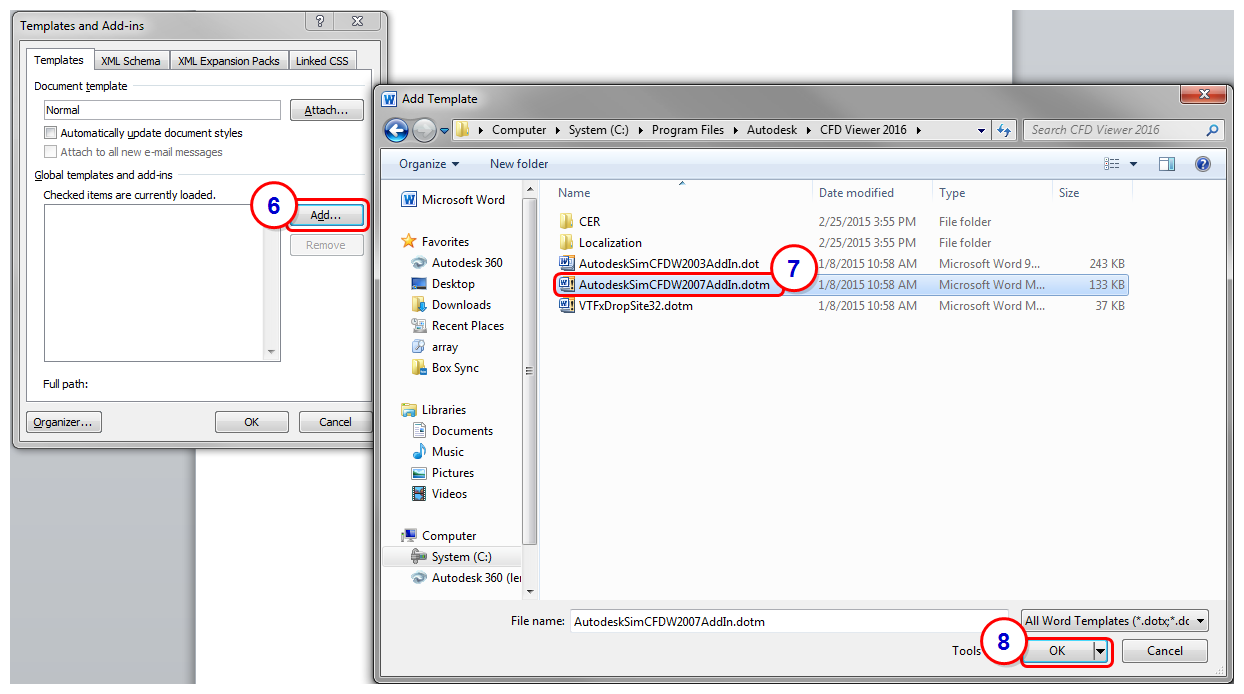Sort by the Name column header
Image resolution: width=1244 pixels, height=694 pixels.
point(681,193)
